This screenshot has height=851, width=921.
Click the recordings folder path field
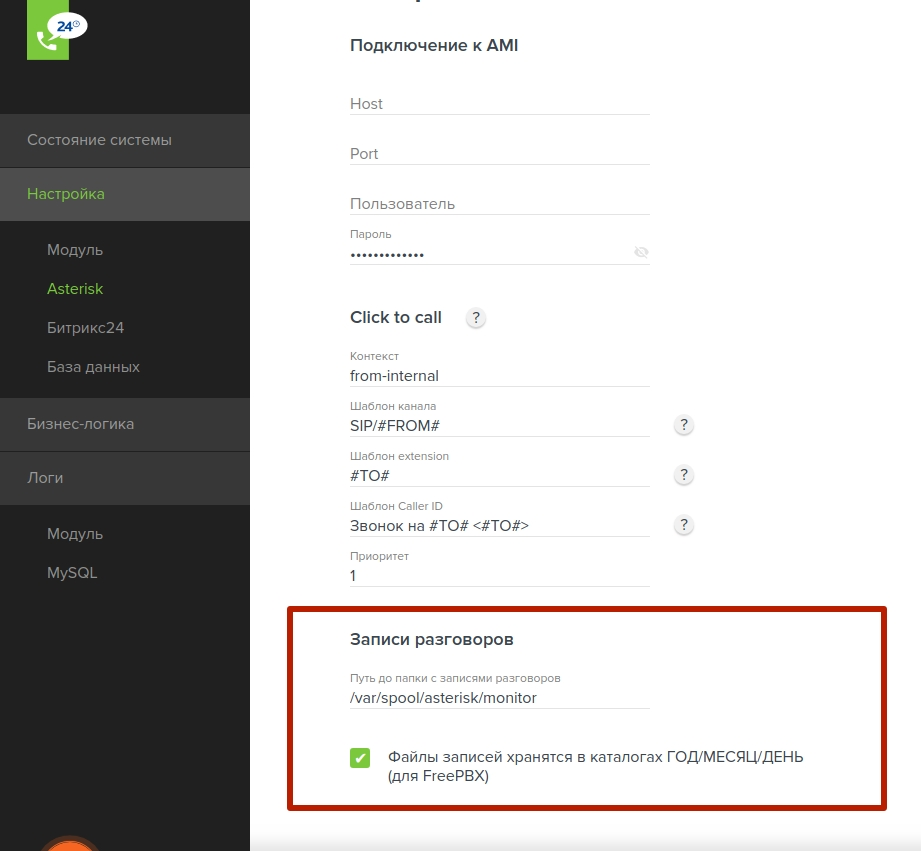(x=499, y=698)
